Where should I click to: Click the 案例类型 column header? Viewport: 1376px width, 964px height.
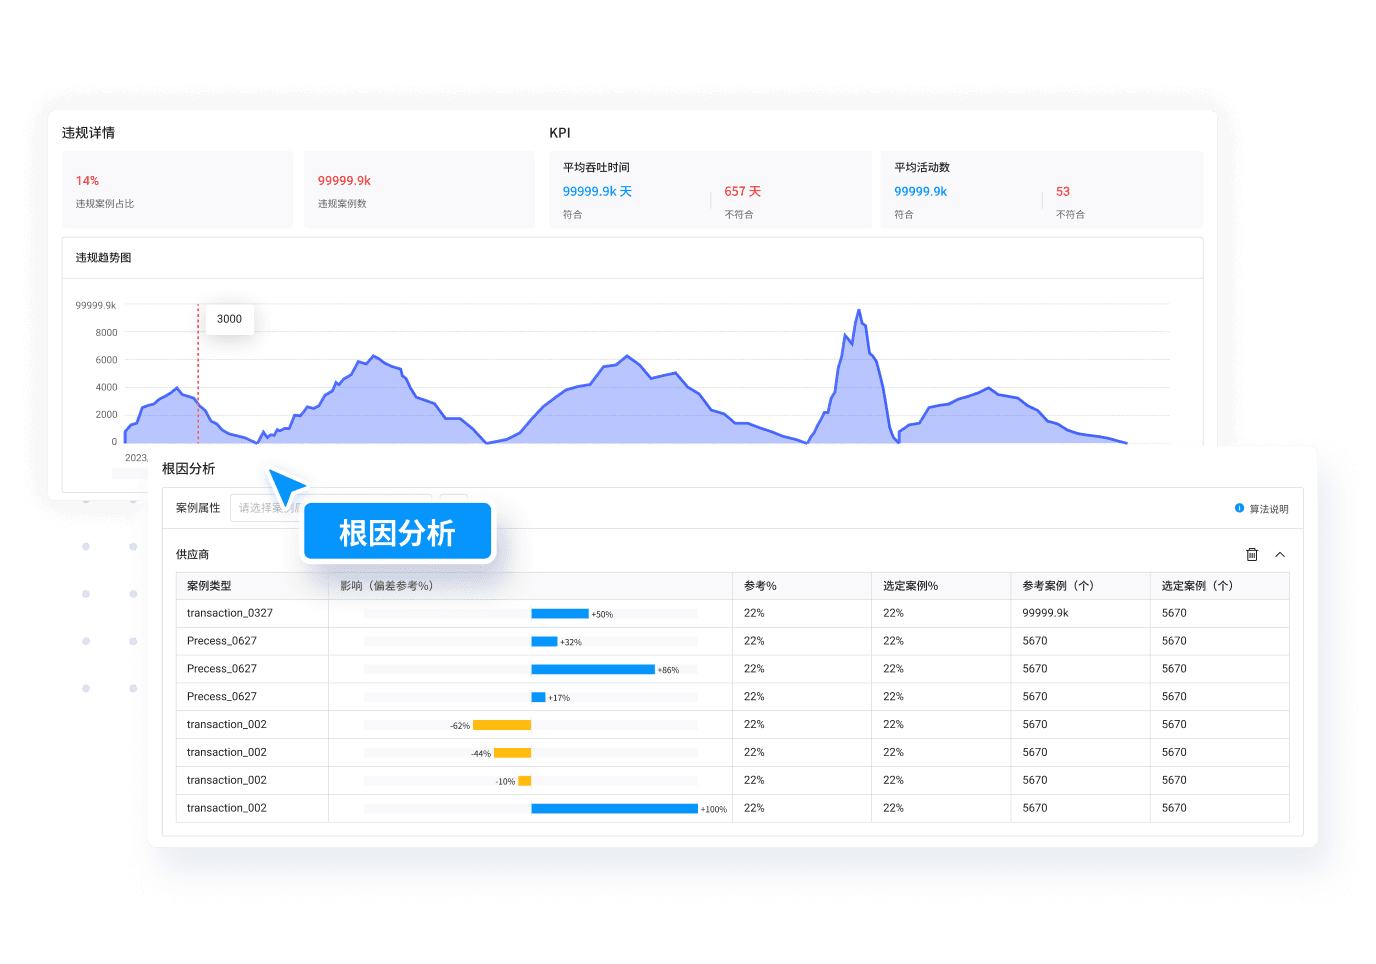pos(209,586)
